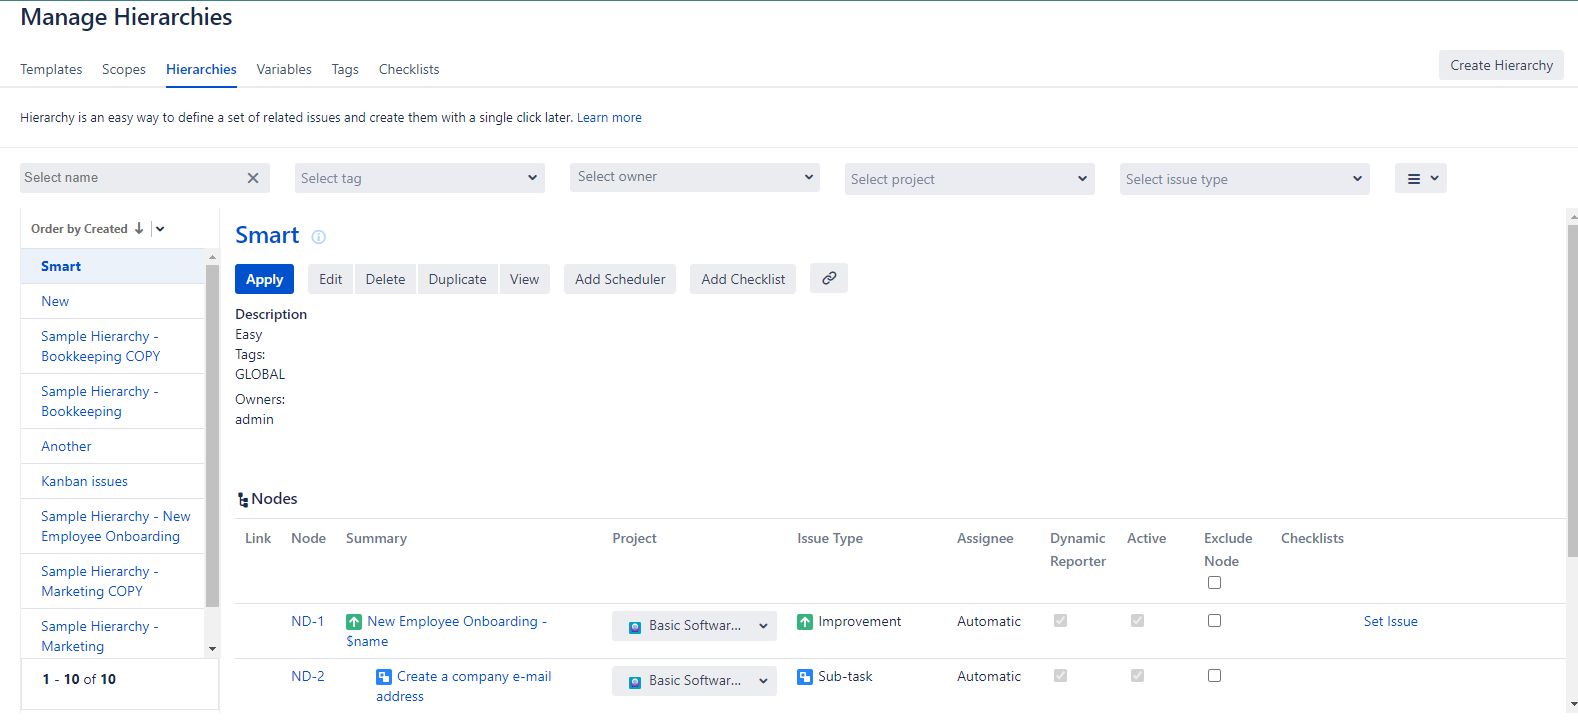Screen dimensions: 1578x720
Task: Check Exclude Node for ND-1 row
Action: point(1214,621)
